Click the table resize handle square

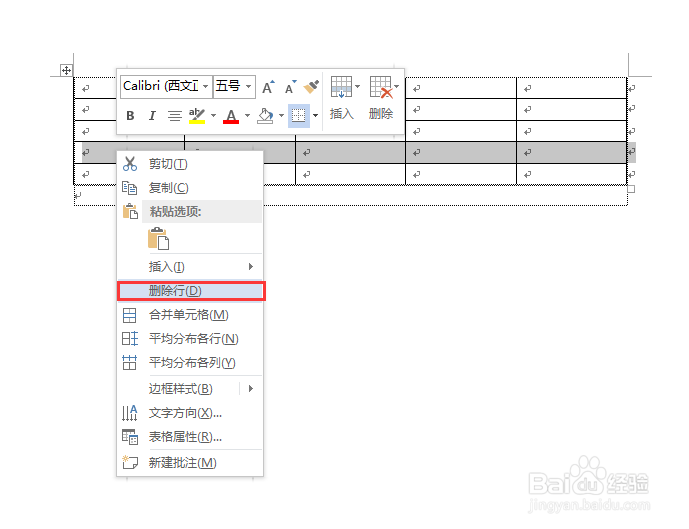pyautogui.click(x=631, y=189)
